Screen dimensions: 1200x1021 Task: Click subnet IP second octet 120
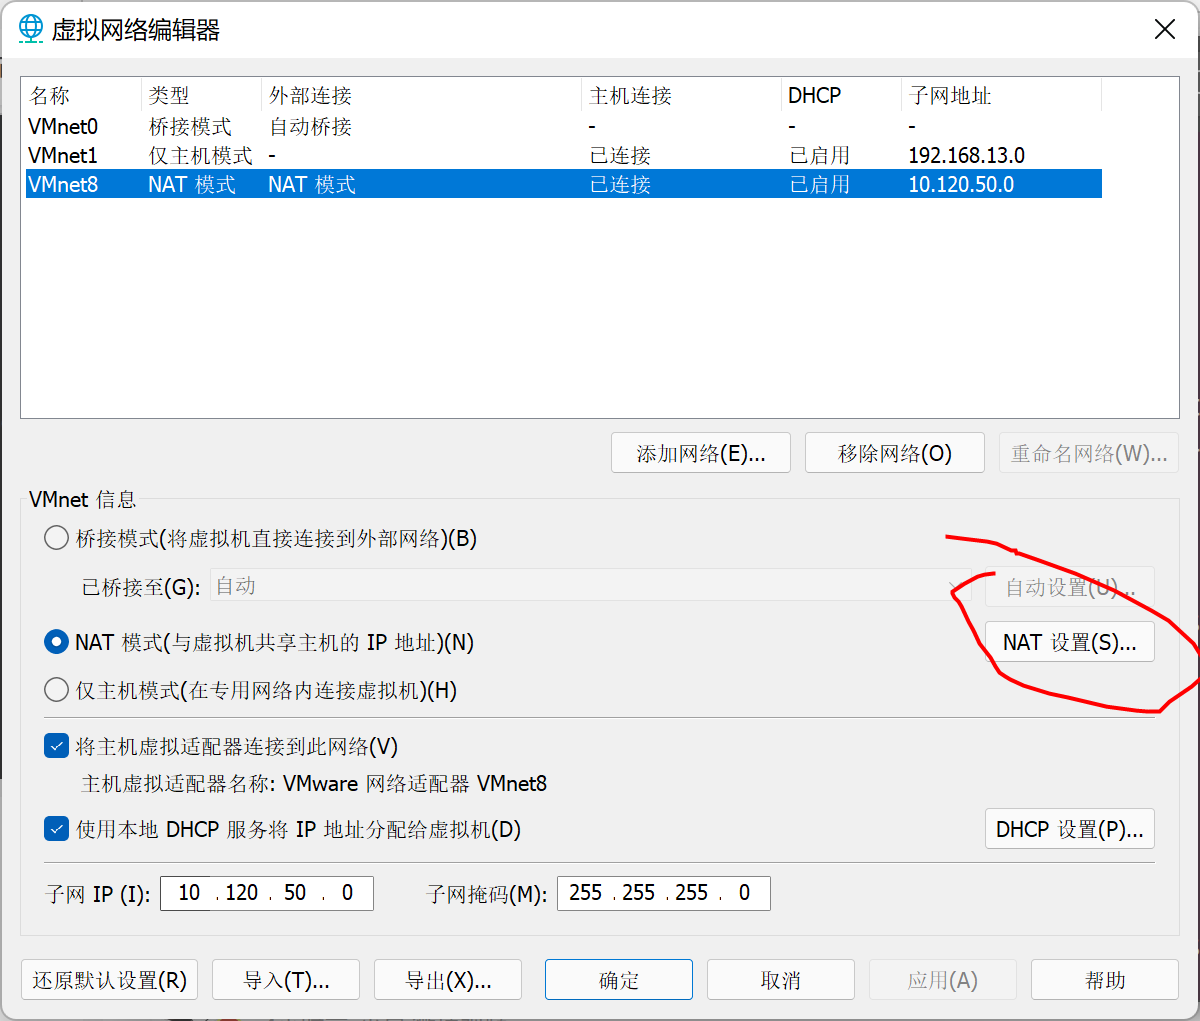242,893
